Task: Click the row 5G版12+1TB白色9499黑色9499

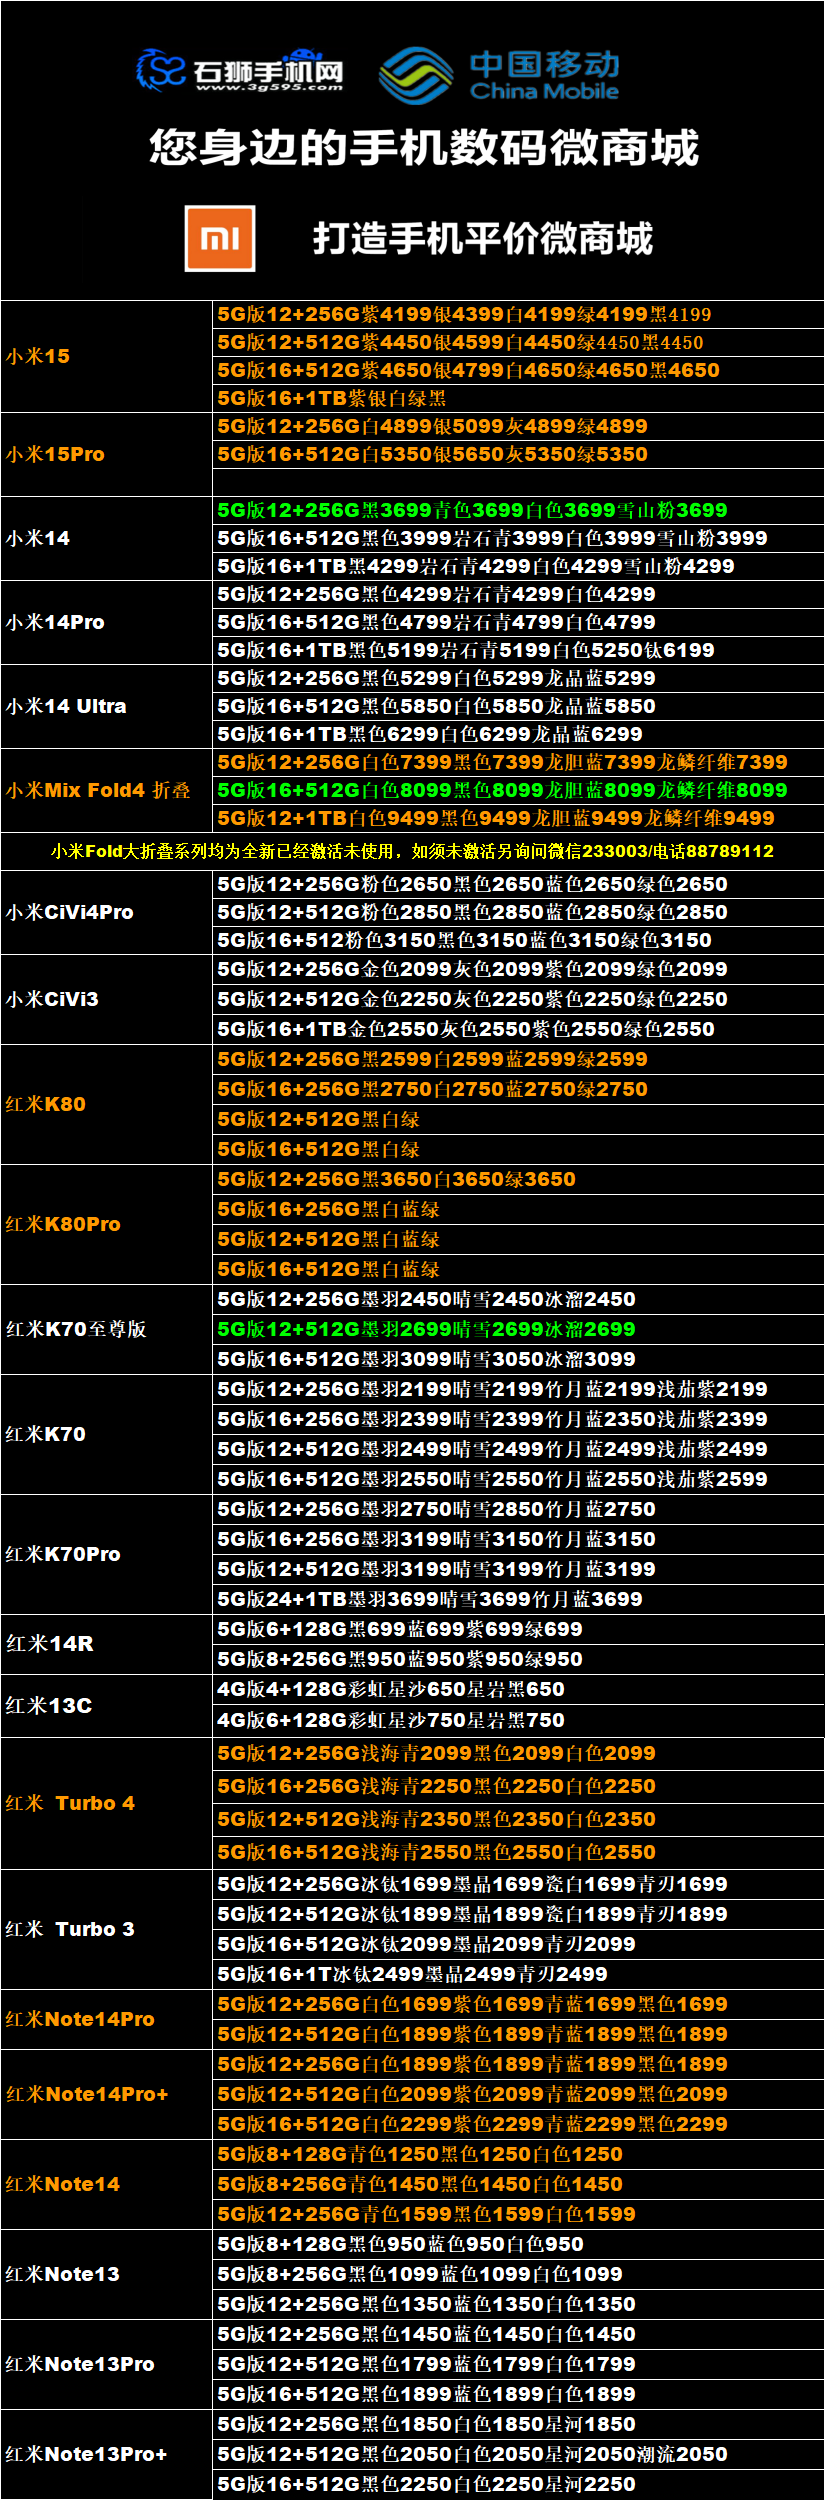Action: pos(518,818)
